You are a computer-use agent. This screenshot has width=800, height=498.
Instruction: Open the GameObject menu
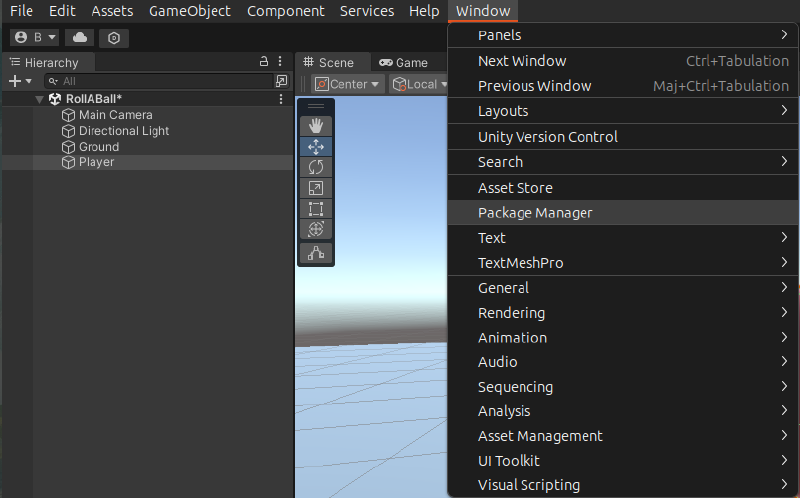pos(190,11)
